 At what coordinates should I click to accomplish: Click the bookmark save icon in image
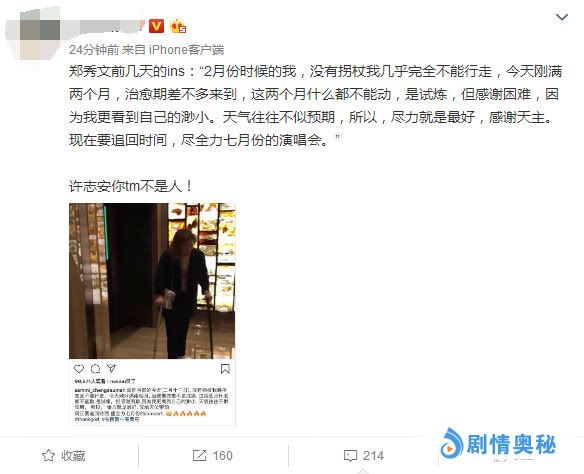(x=225, y=369)
